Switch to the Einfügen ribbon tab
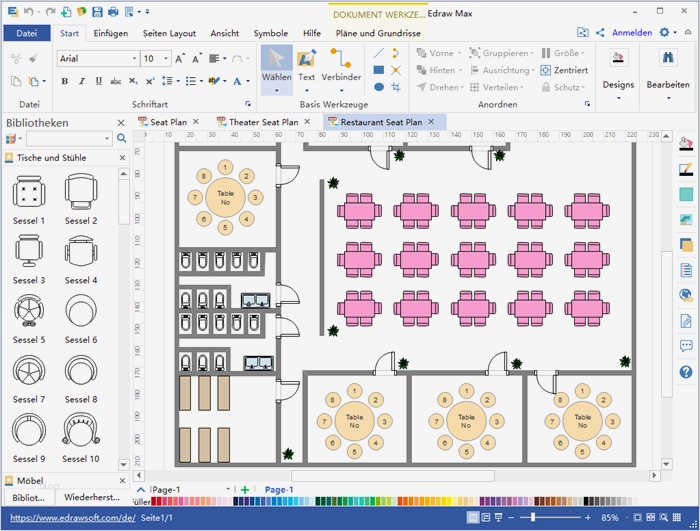Viewport: 700px width, 531px height. [110, 33]
